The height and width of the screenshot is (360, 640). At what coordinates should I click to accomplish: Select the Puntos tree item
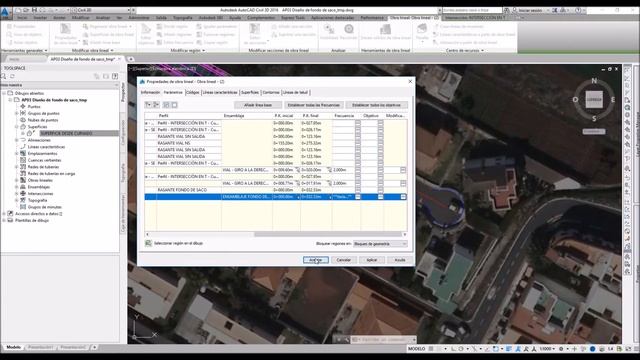[x=34, y=107]
